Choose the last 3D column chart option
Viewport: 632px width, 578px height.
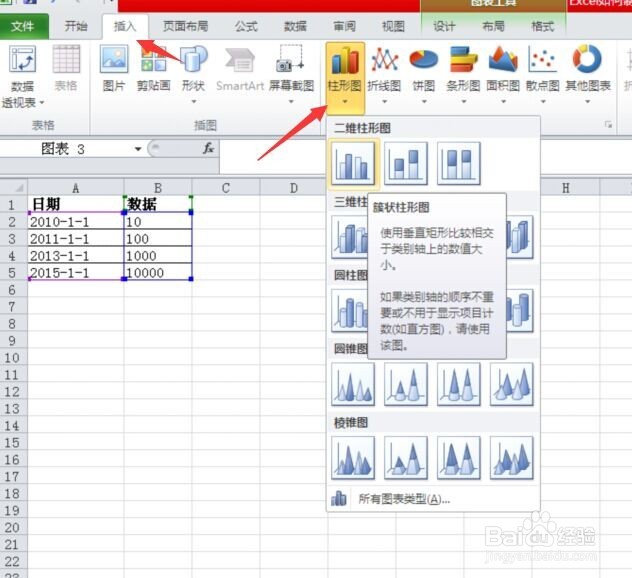click(520, 237)
